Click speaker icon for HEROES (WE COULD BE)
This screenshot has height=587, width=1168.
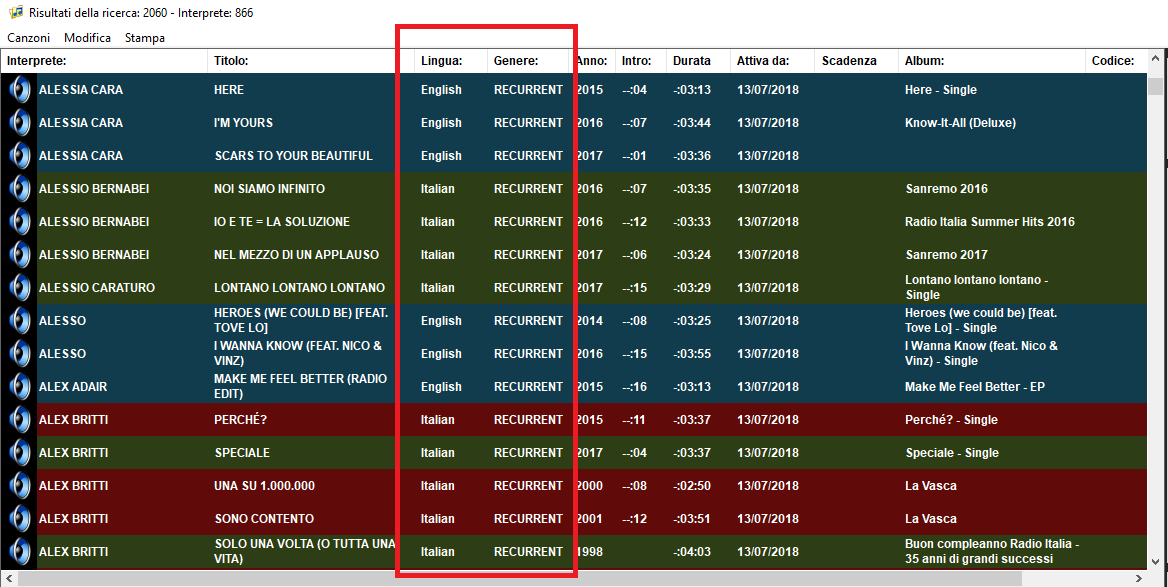[x=19, y=320]
